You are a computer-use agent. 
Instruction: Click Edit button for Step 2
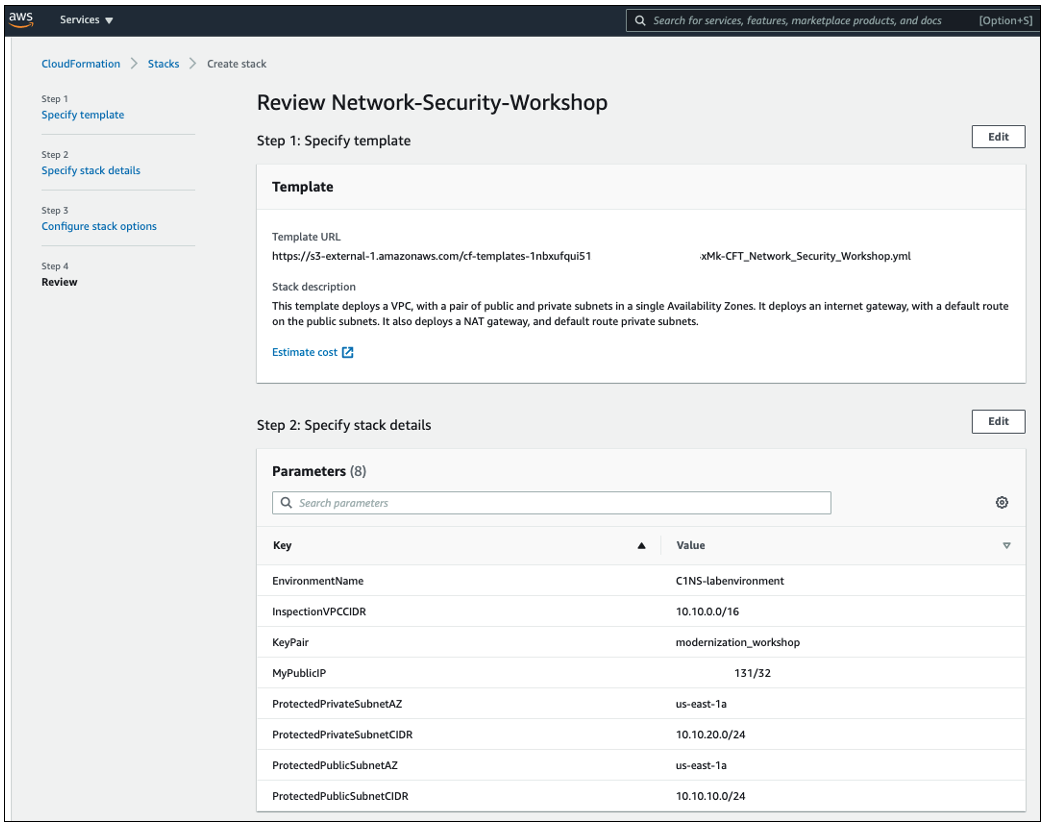point(998,421)
